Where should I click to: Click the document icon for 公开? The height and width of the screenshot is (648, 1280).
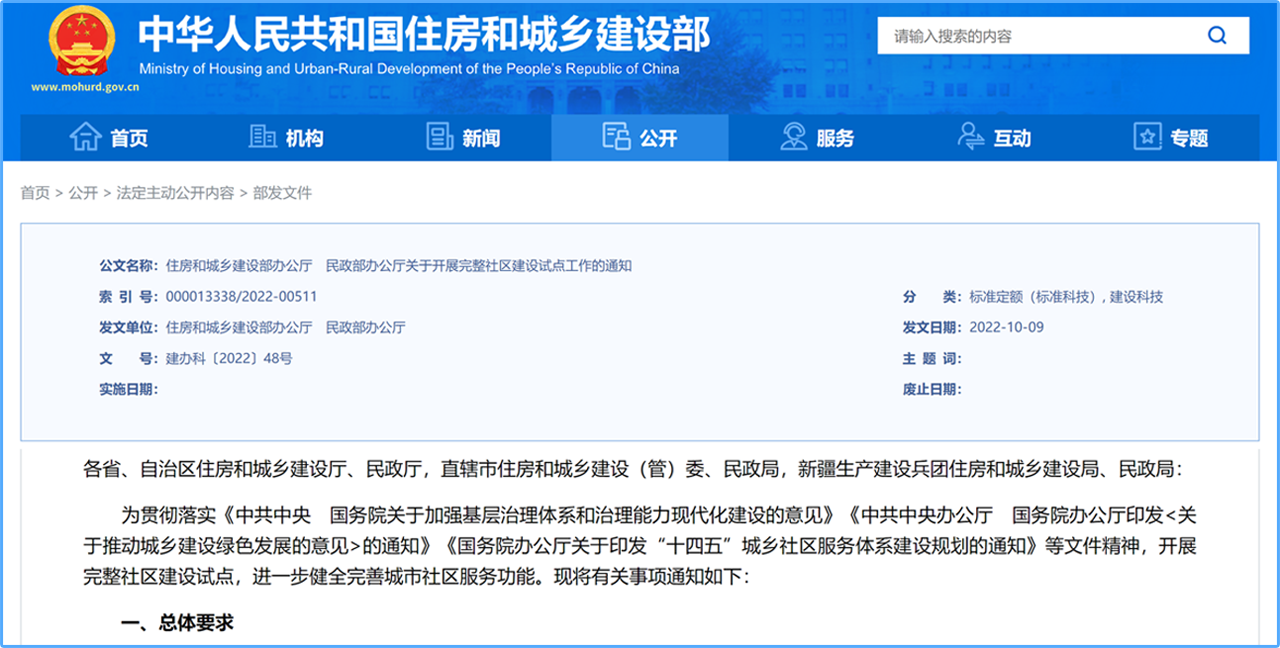point(616,137)
